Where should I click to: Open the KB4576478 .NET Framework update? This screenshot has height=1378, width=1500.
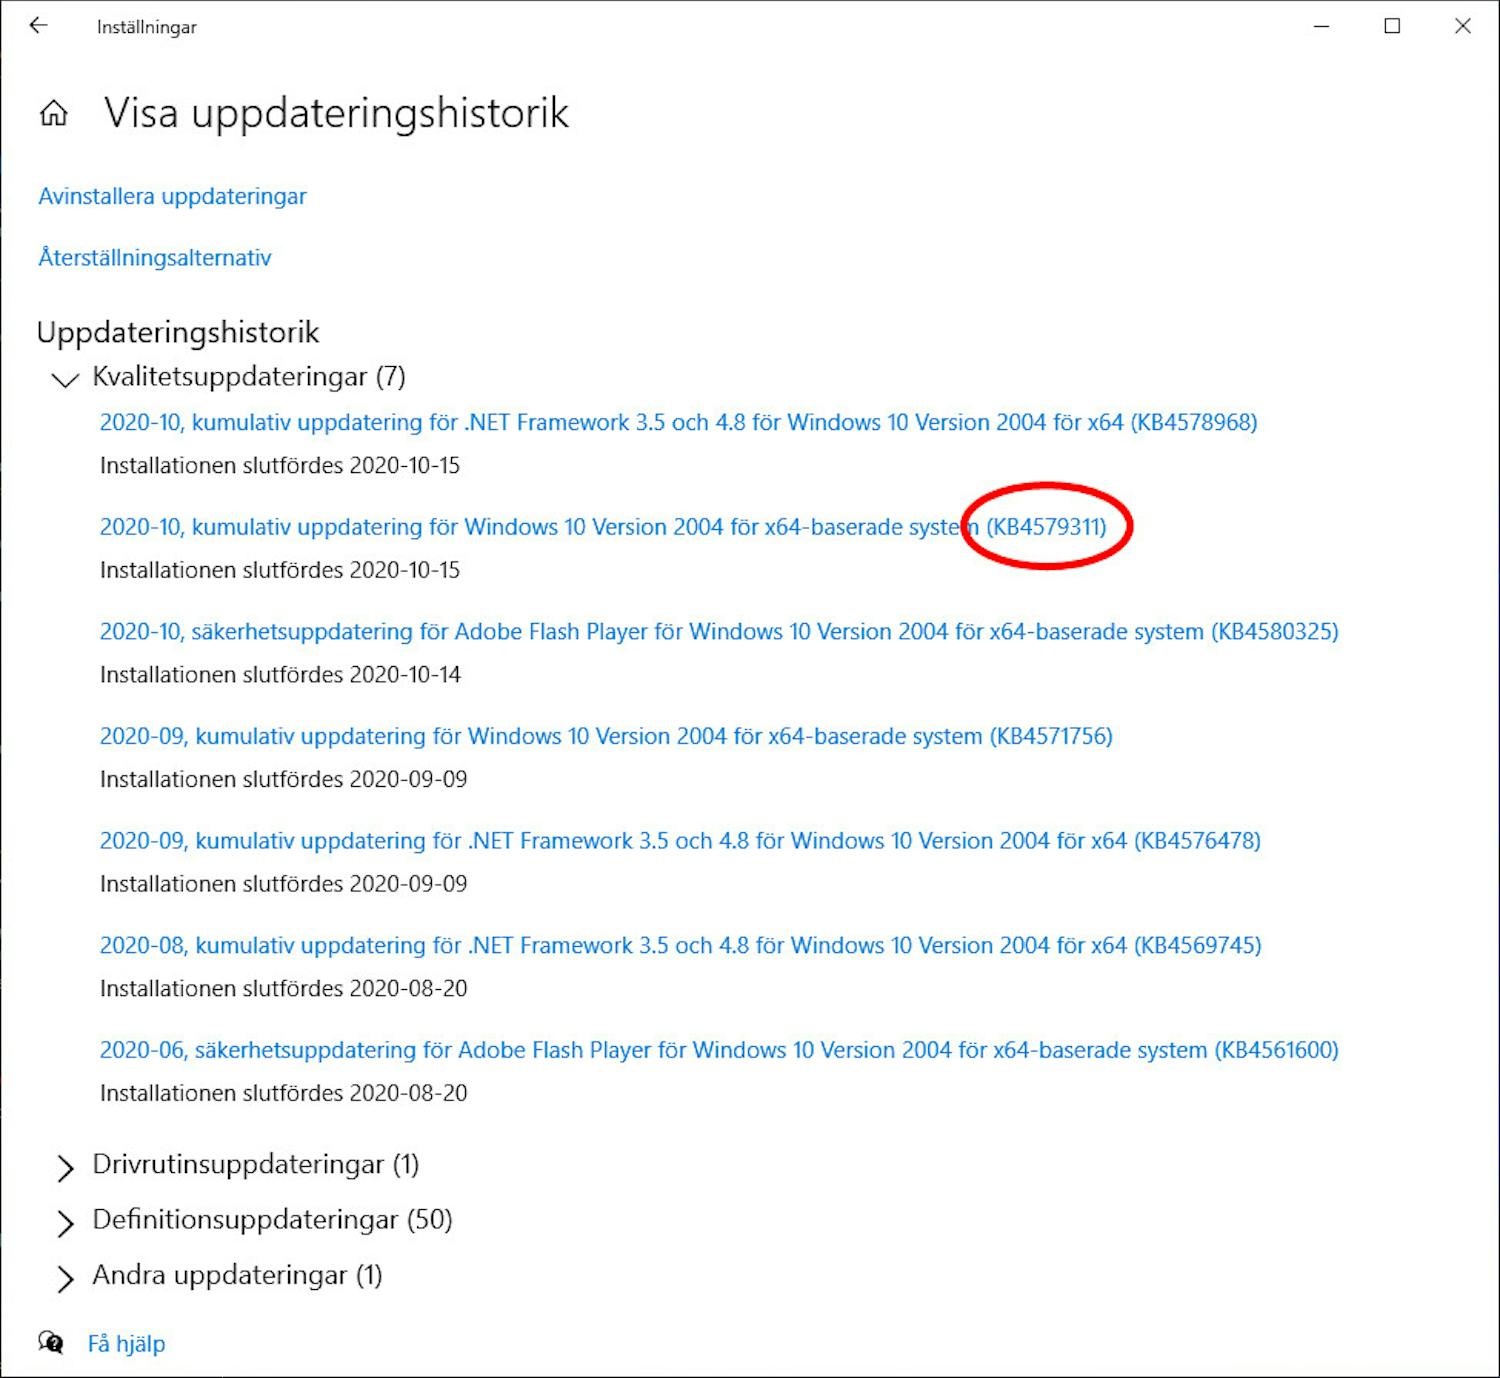pyautogui.click(x=679, y=840)
